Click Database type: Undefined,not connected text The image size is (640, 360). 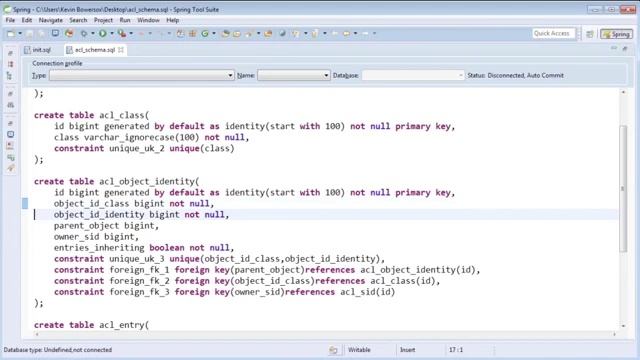(x=58, y=350)
